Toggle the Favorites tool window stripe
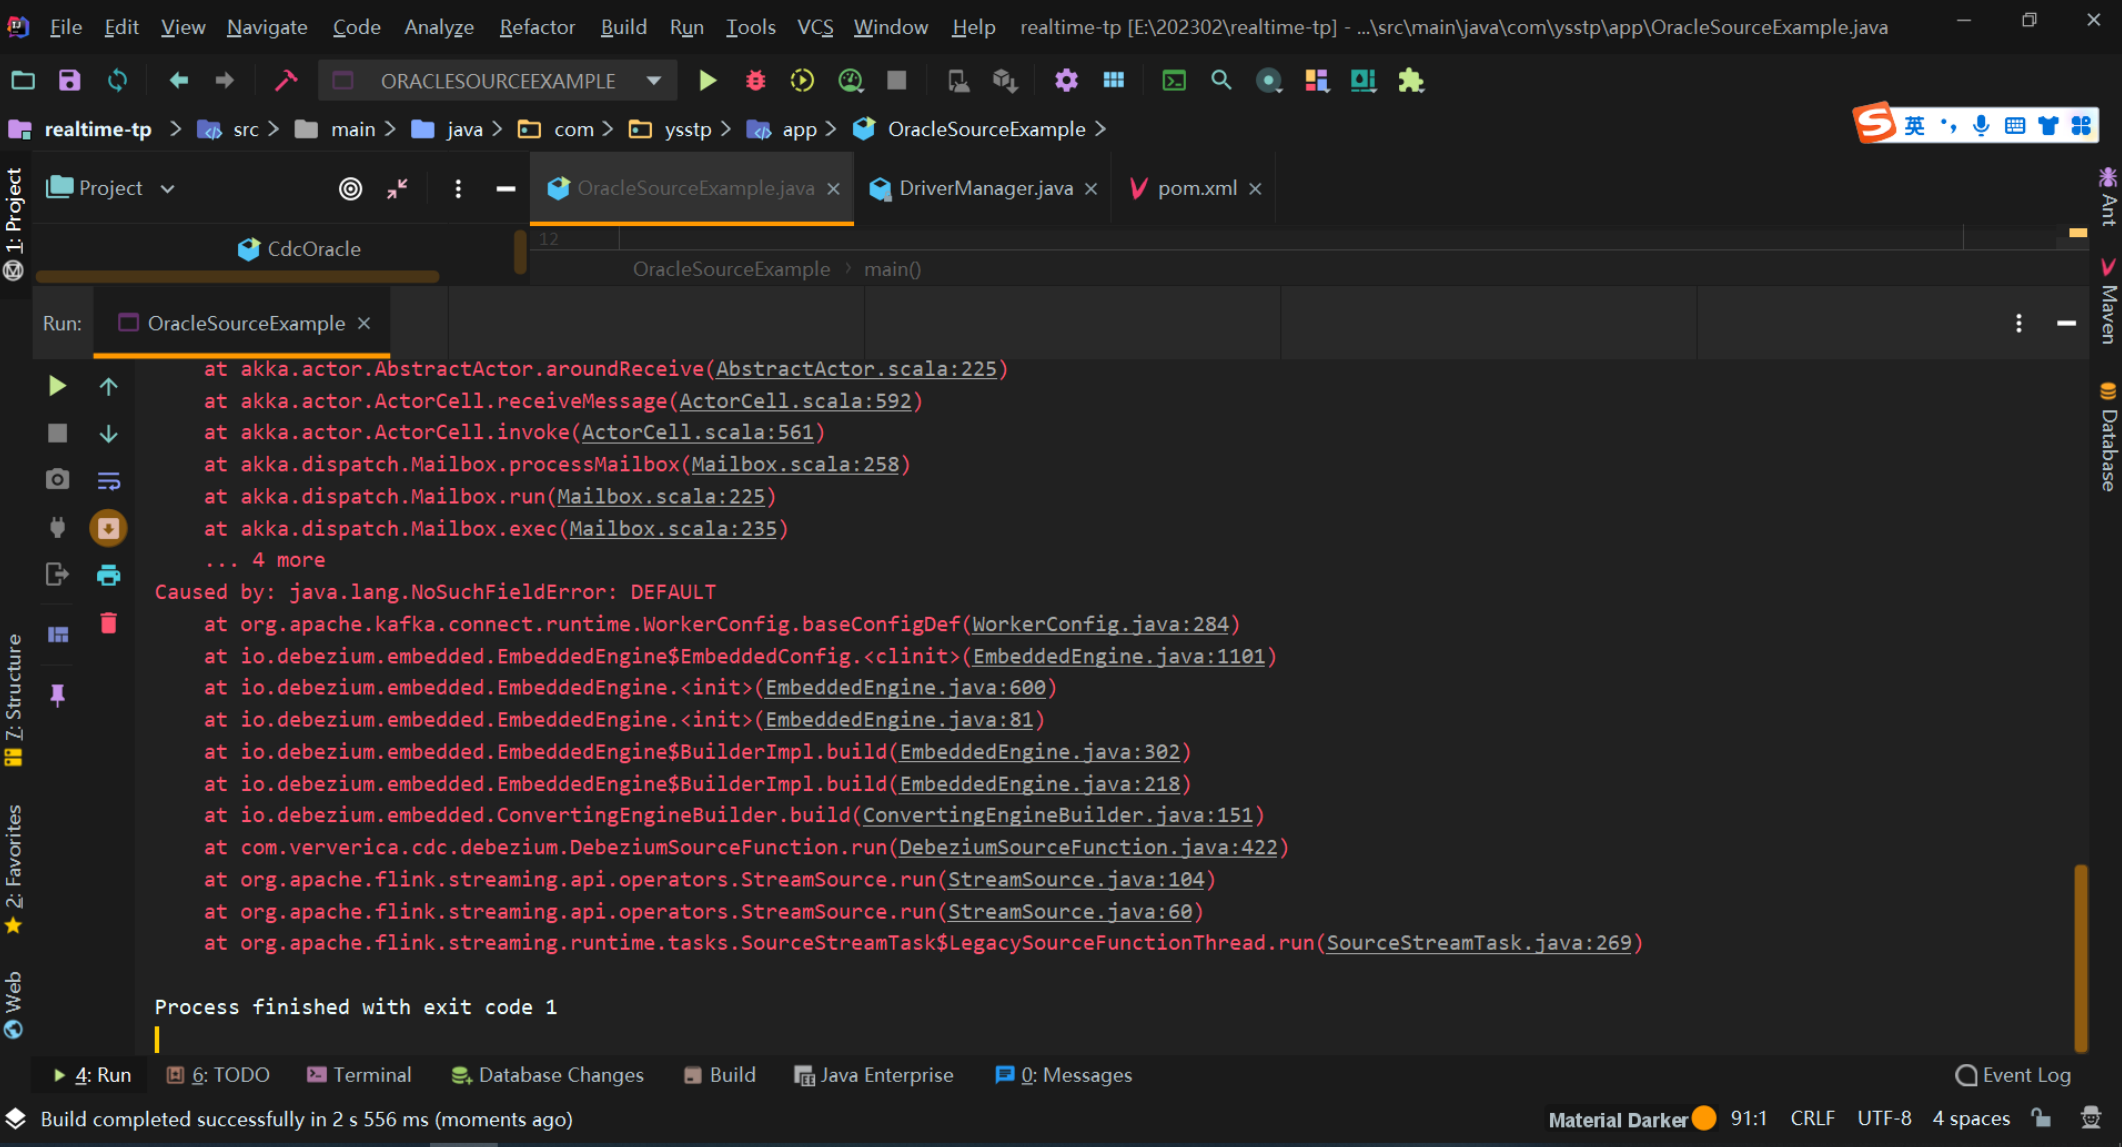The width and height of the screenshot is (2122, 1147). [13, 870]
